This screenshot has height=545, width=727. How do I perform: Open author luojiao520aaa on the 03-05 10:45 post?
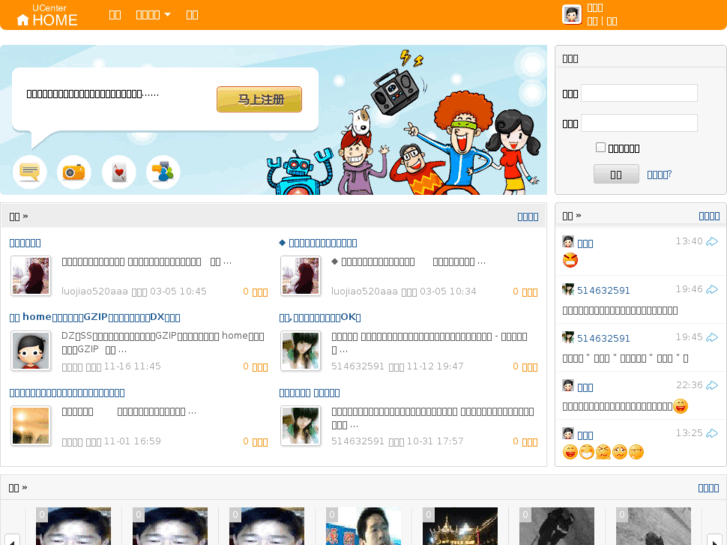tap(95, 291)
